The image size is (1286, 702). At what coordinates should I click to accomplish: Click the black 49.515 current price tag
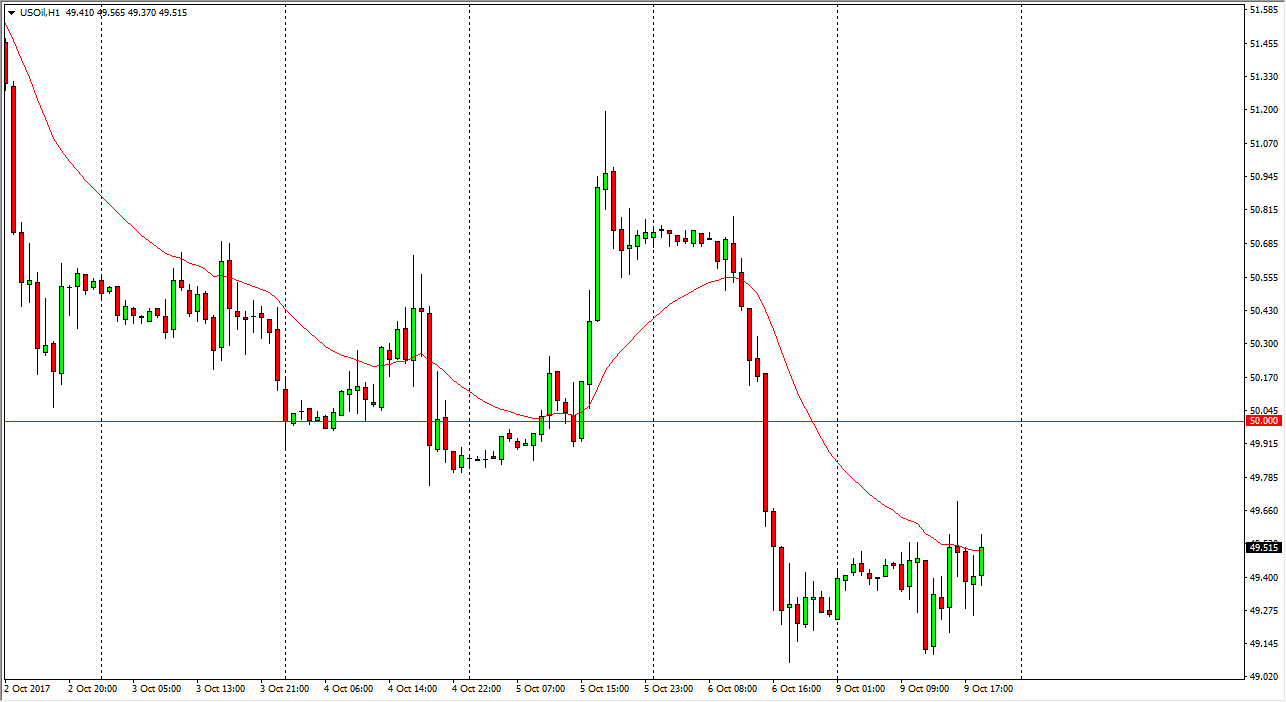(x=1264, y=547)
